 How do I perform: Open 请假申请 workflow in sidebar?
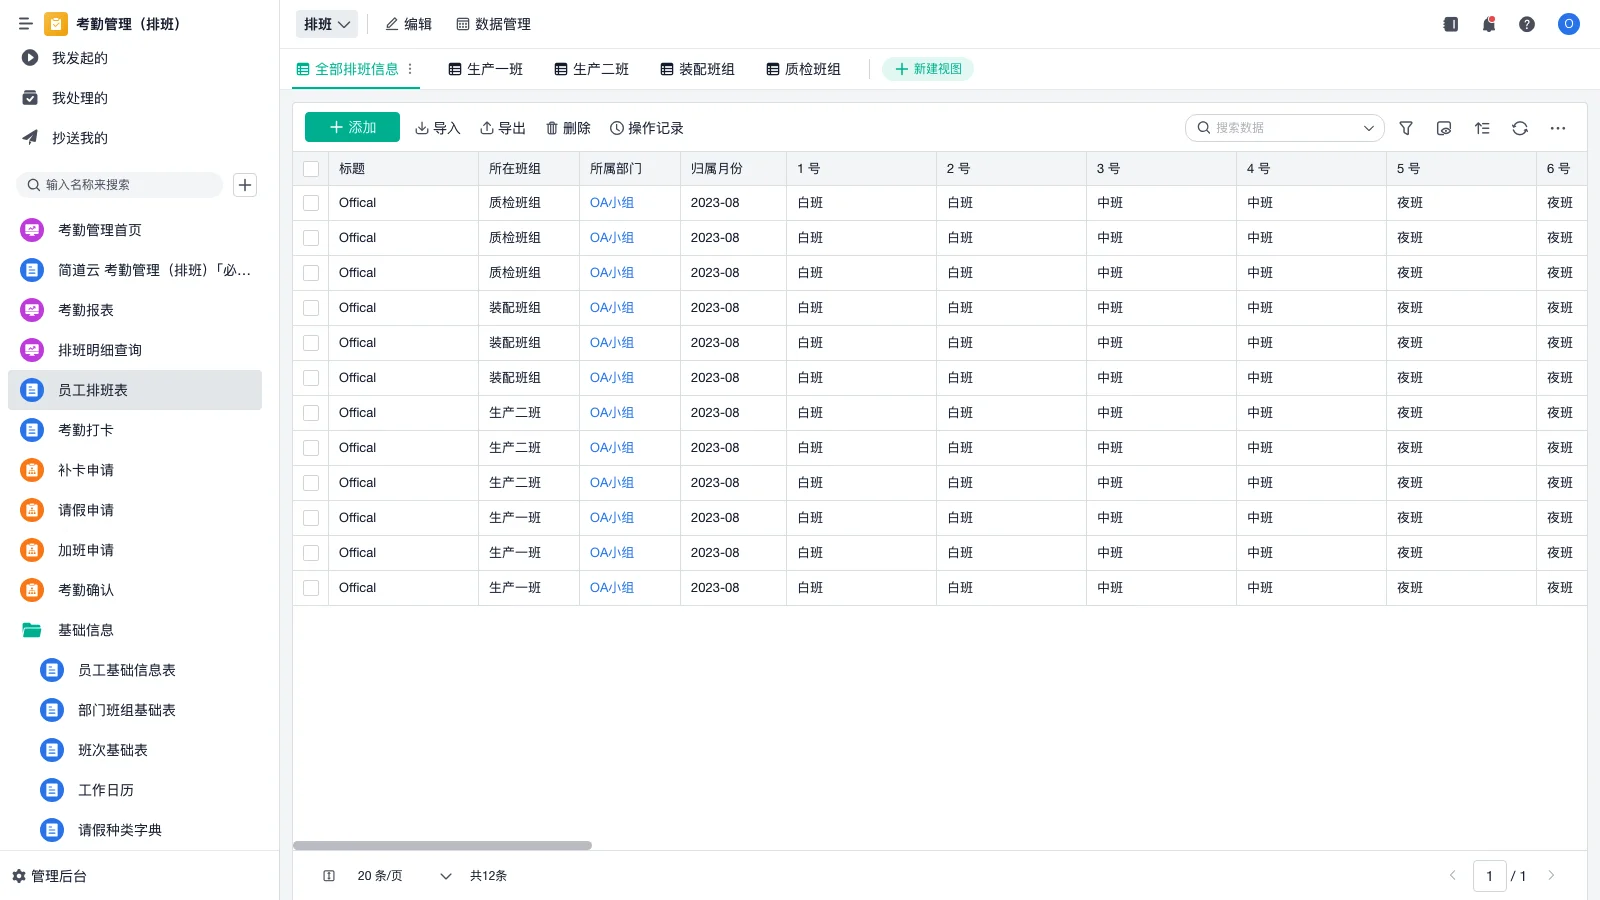pos(135,510)
